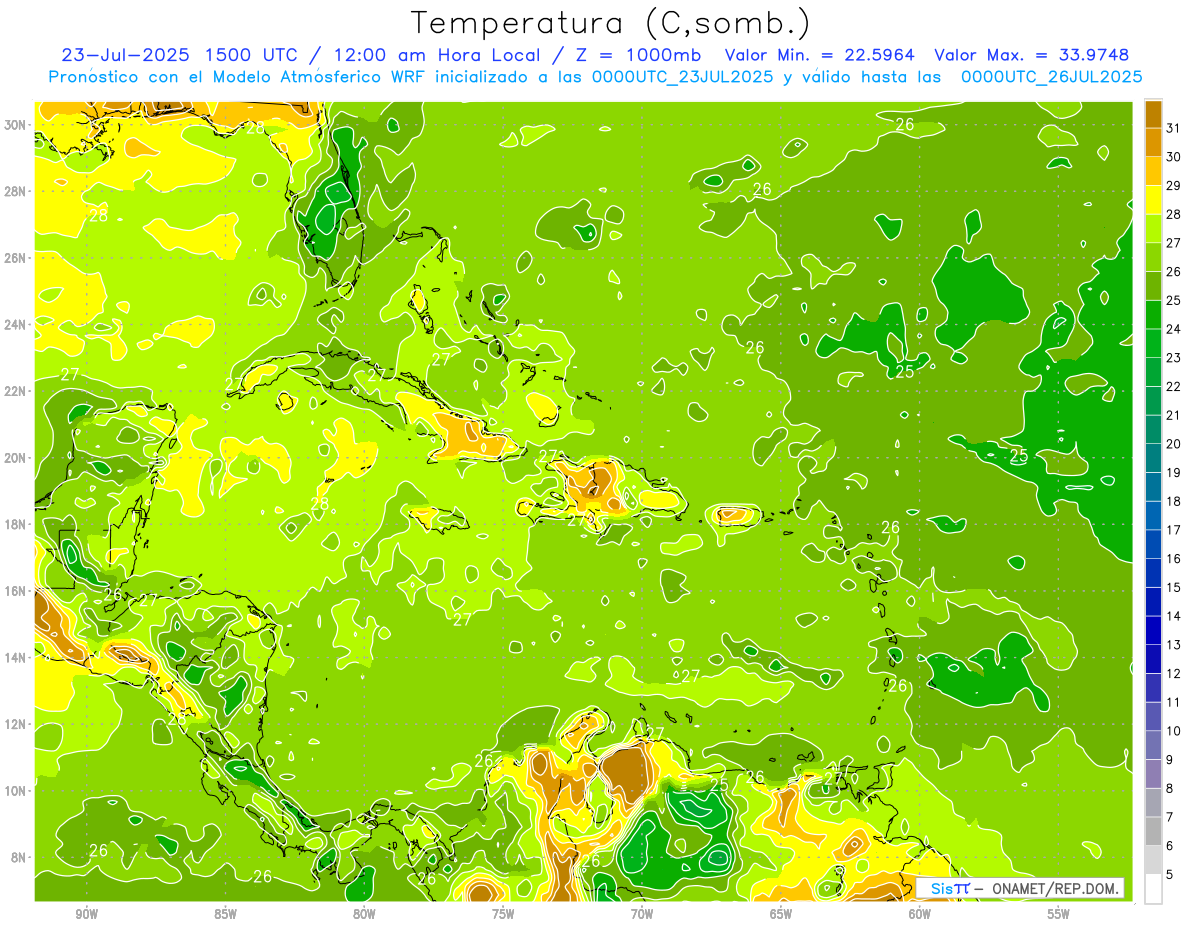Click the color bar label '13'
The width and height of the screenshot is (1200, 927).
1174,645
